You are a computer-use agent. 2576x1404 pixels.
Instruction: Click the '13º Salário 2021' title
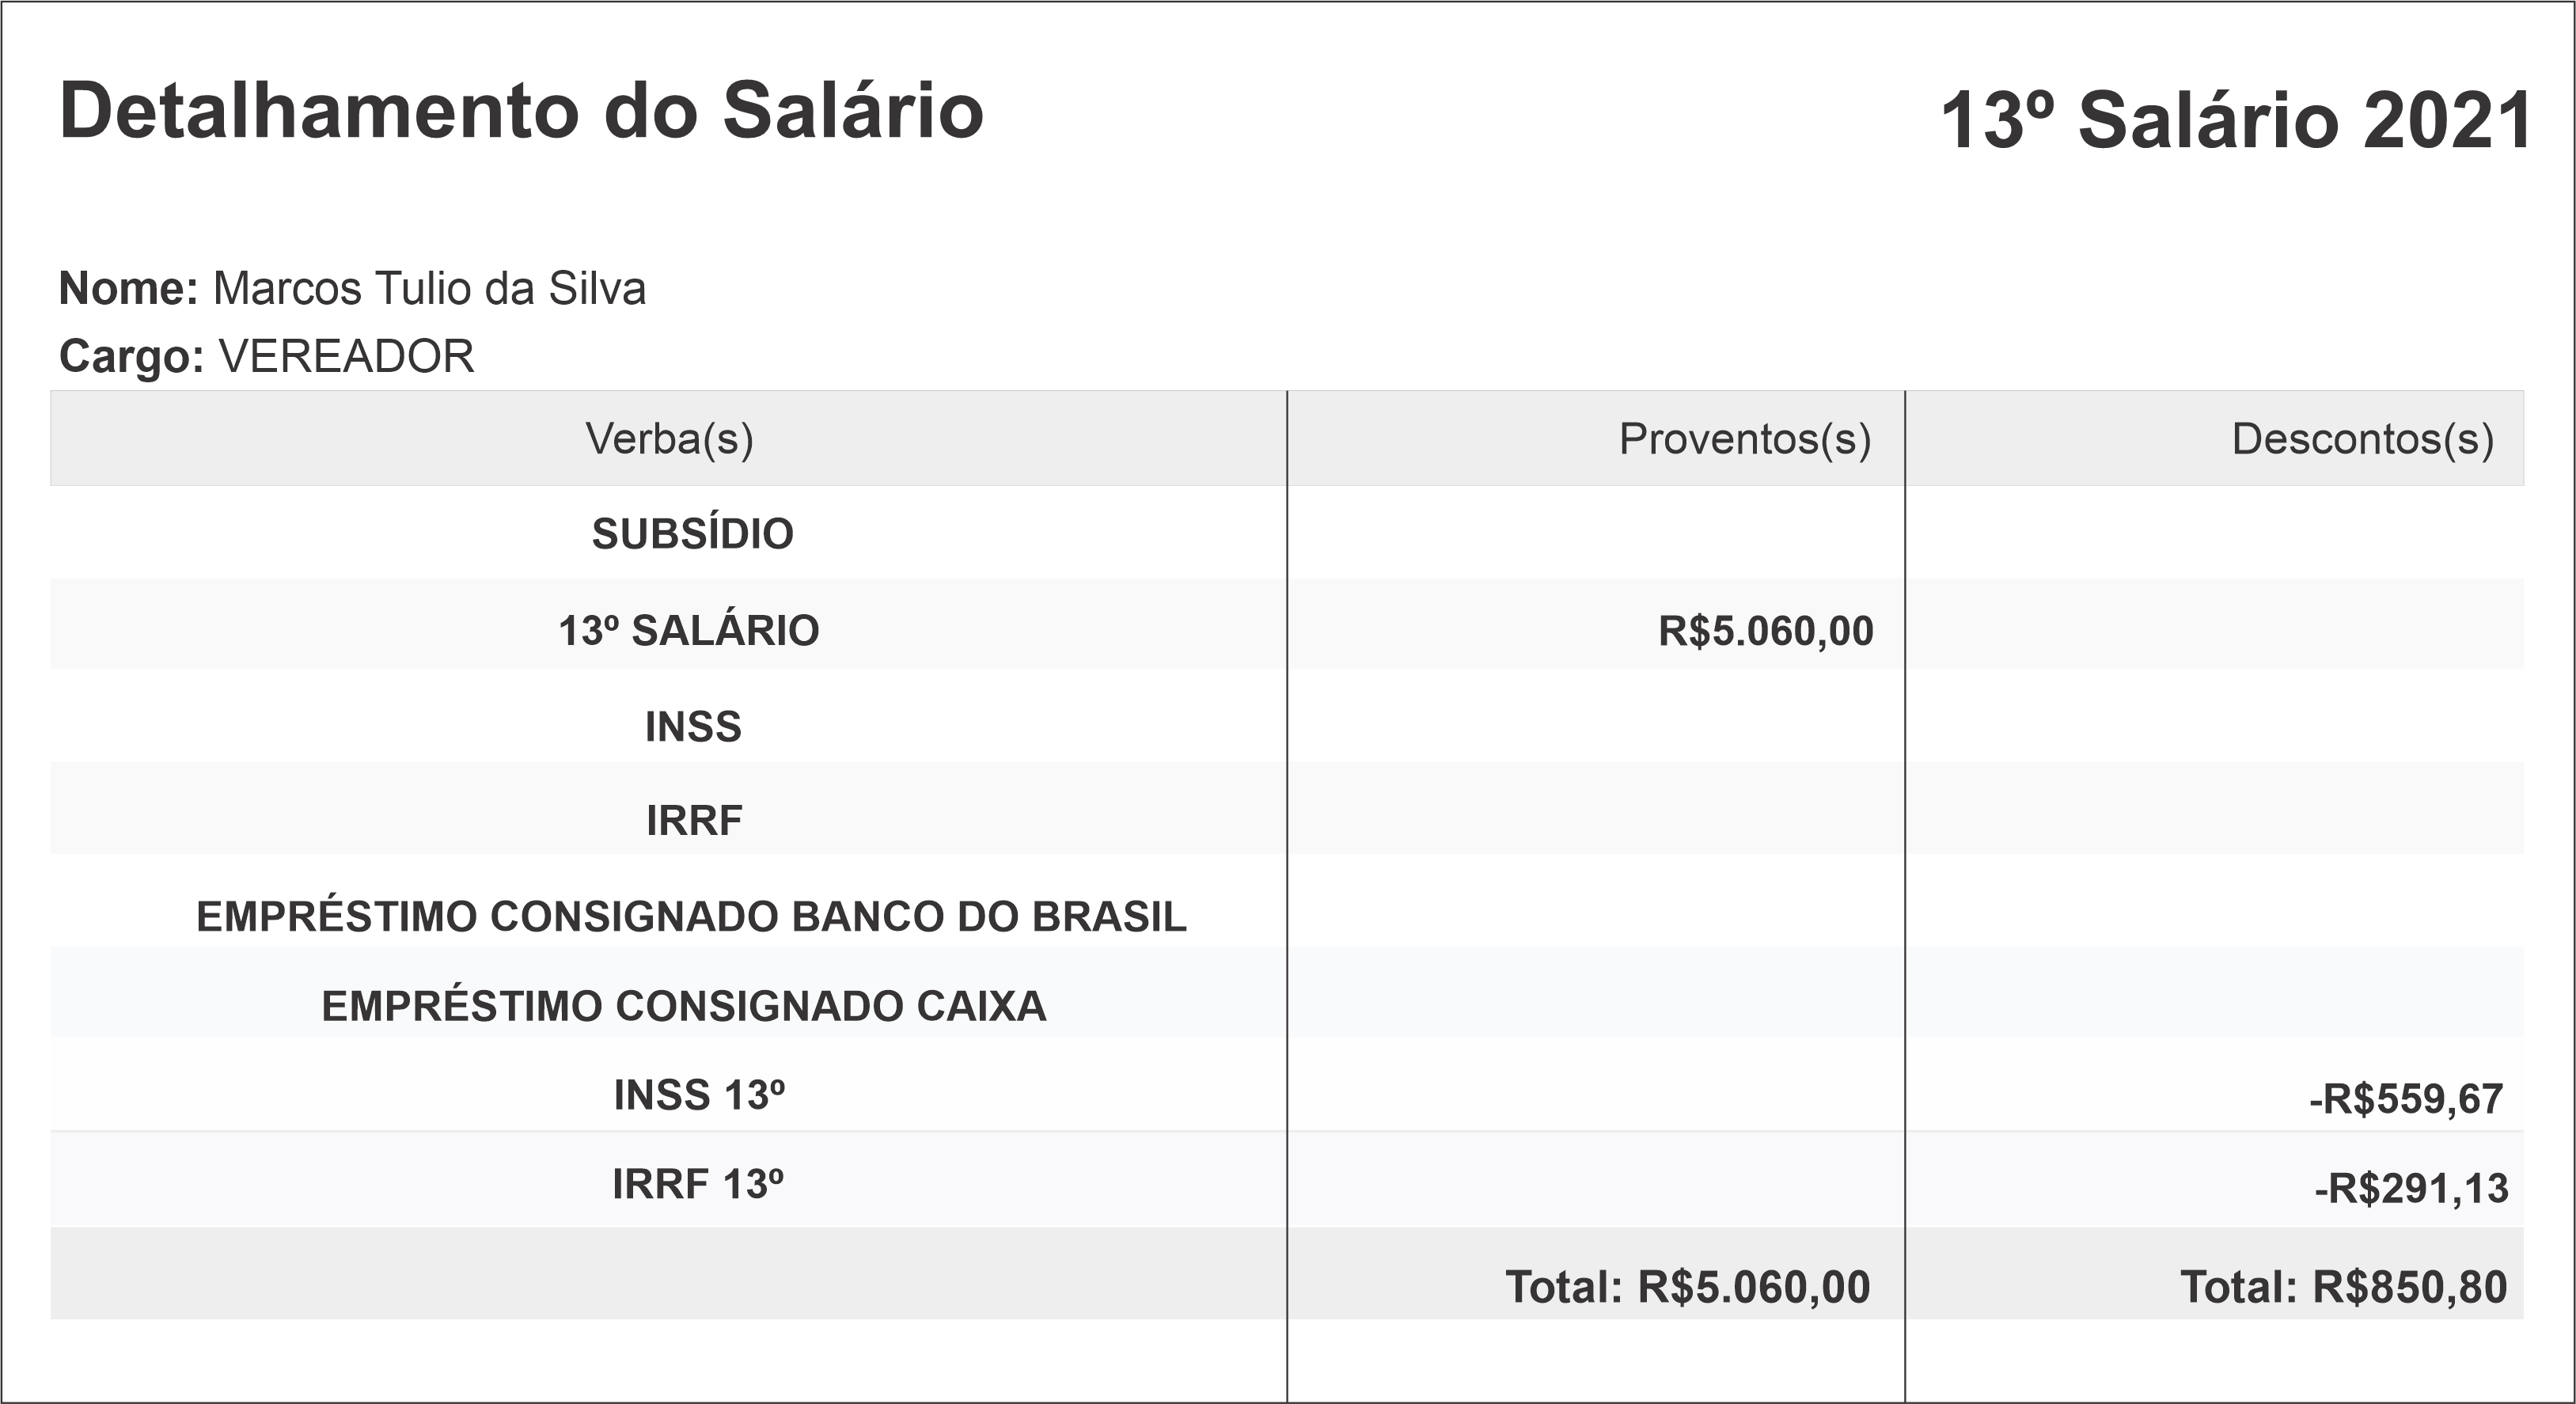click(x=2236, y=122)
